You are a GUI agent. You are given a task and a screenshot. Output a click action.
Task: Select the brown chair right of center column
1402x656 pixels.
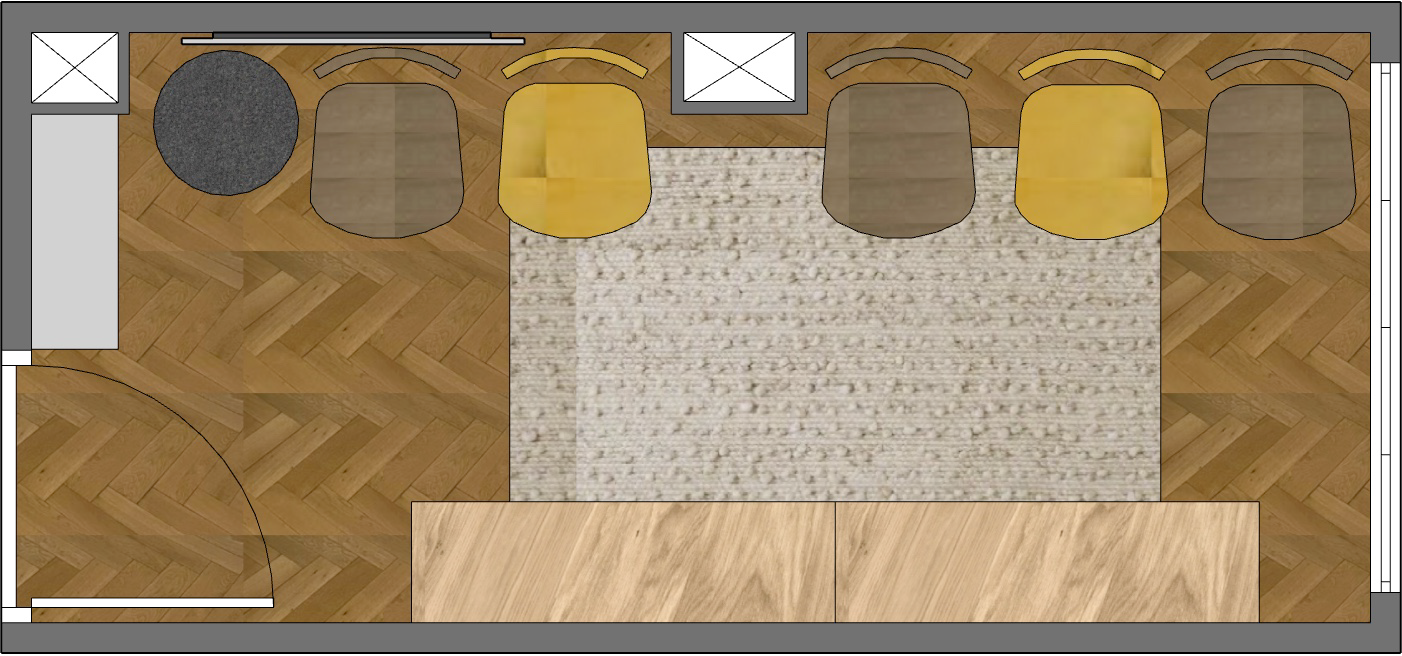[898, 160]
